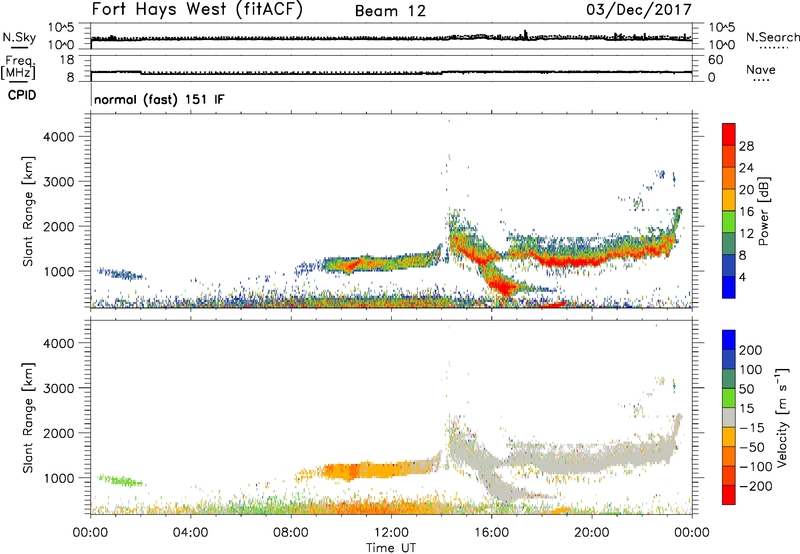Click the 20:00 time tick label

point(591,533)
